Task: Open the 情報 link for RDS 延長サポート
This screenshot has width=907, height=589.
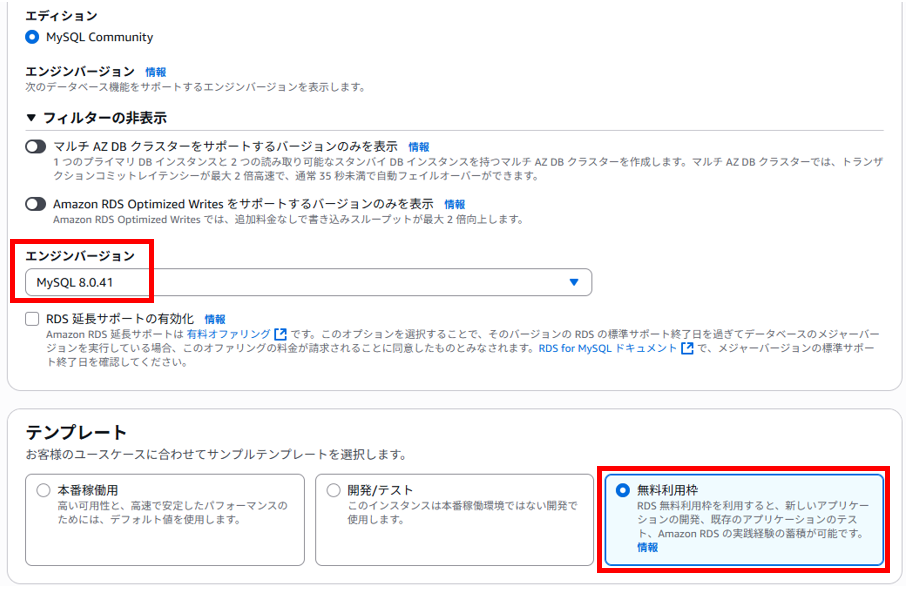Action: coord(215,319)
